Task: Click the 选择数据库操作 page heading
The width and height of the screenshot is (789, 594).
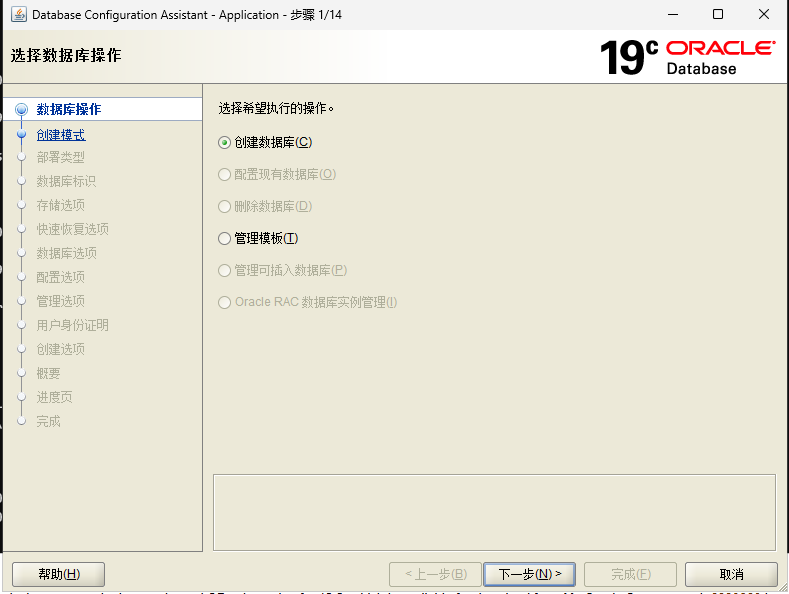Action: (66, 55)
